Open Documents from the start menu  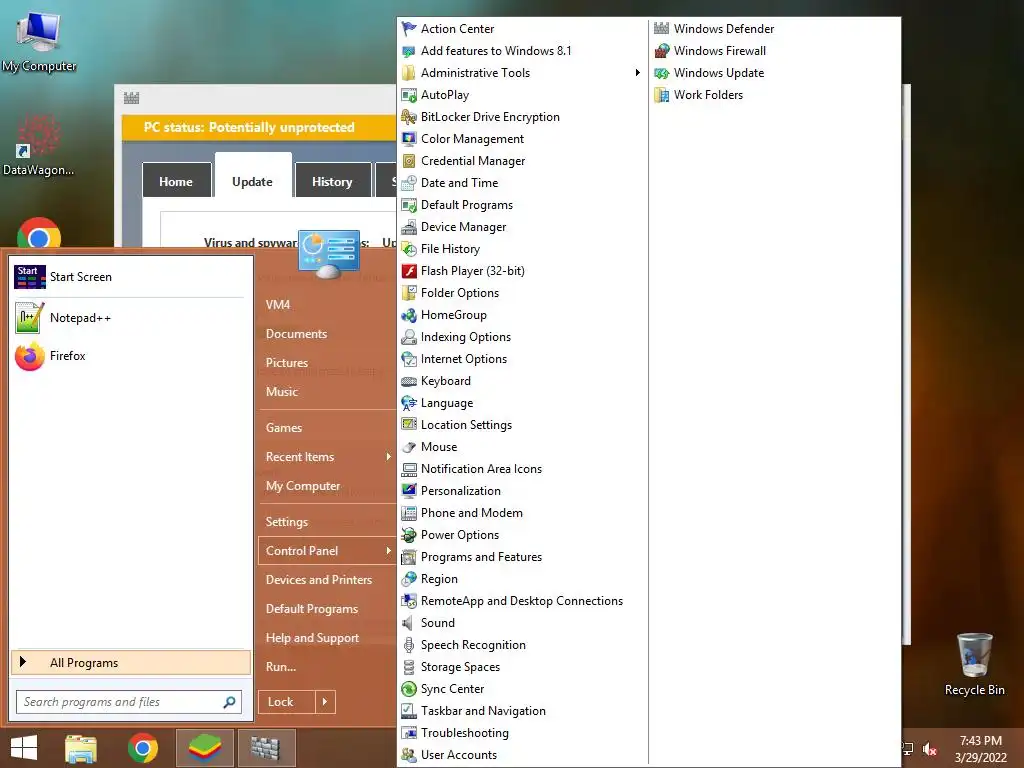(x=296, y=334)
